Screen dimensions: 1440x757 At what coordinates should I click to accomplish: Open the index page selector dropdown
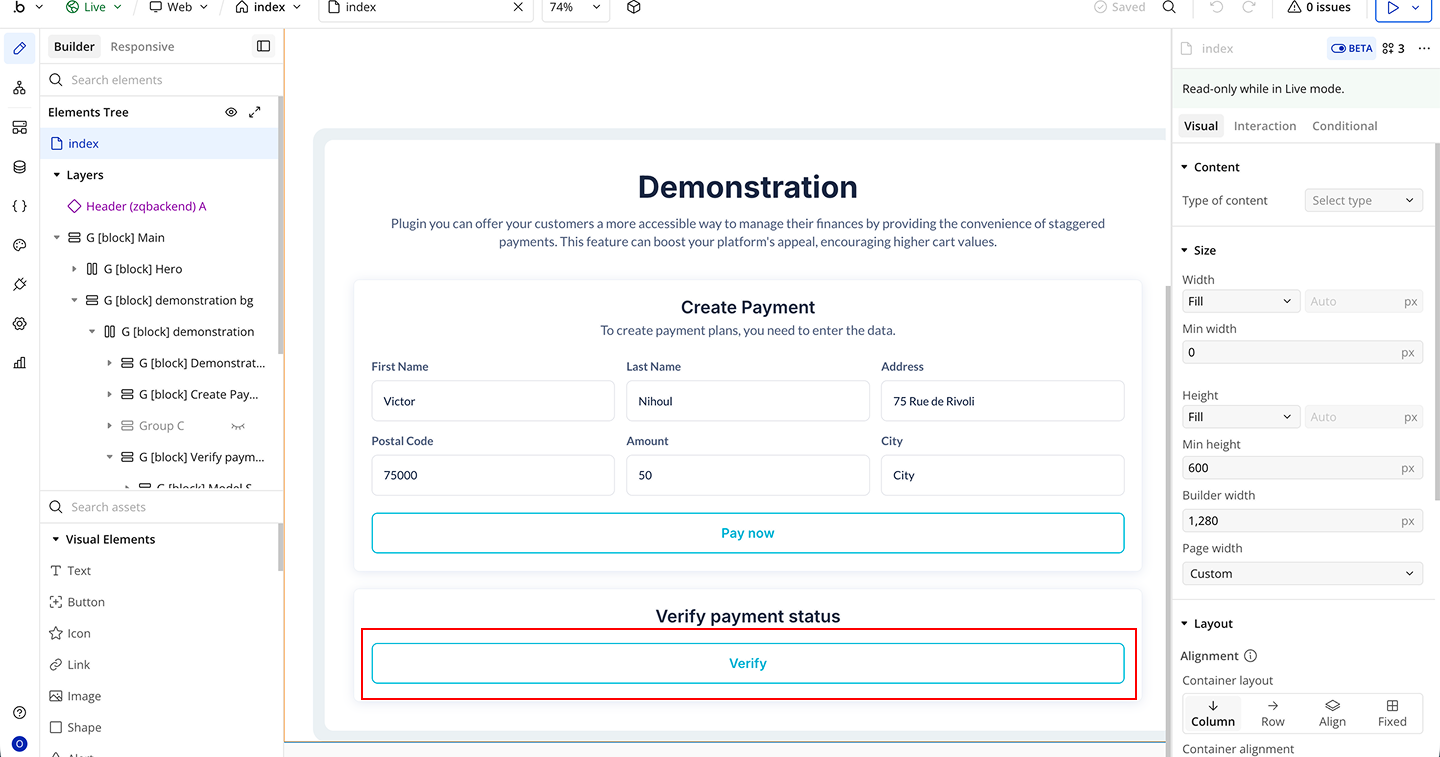(270, 7)
